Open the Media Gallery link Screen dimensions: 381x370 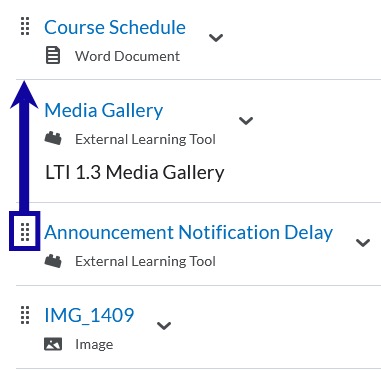[104, 110]
